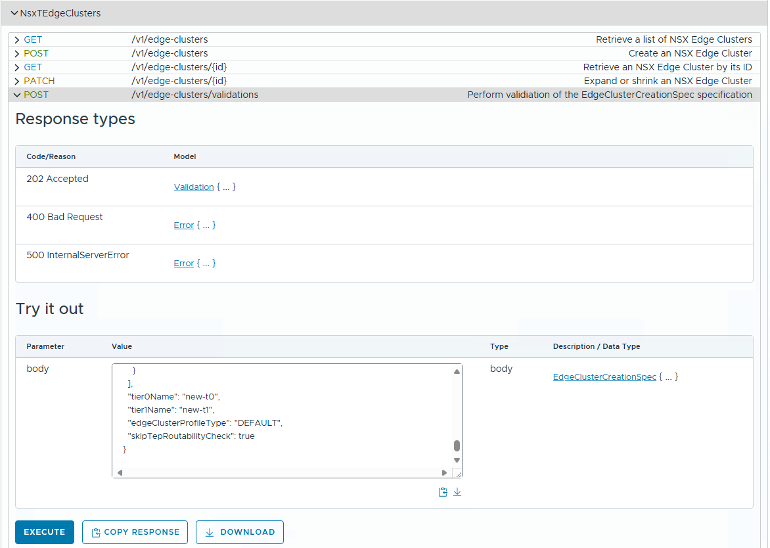Image resolution: width=770 pixels, height=548 pixels.
Task: Open Error model for 400 Bad Request
Action: (x=184, y=225)
